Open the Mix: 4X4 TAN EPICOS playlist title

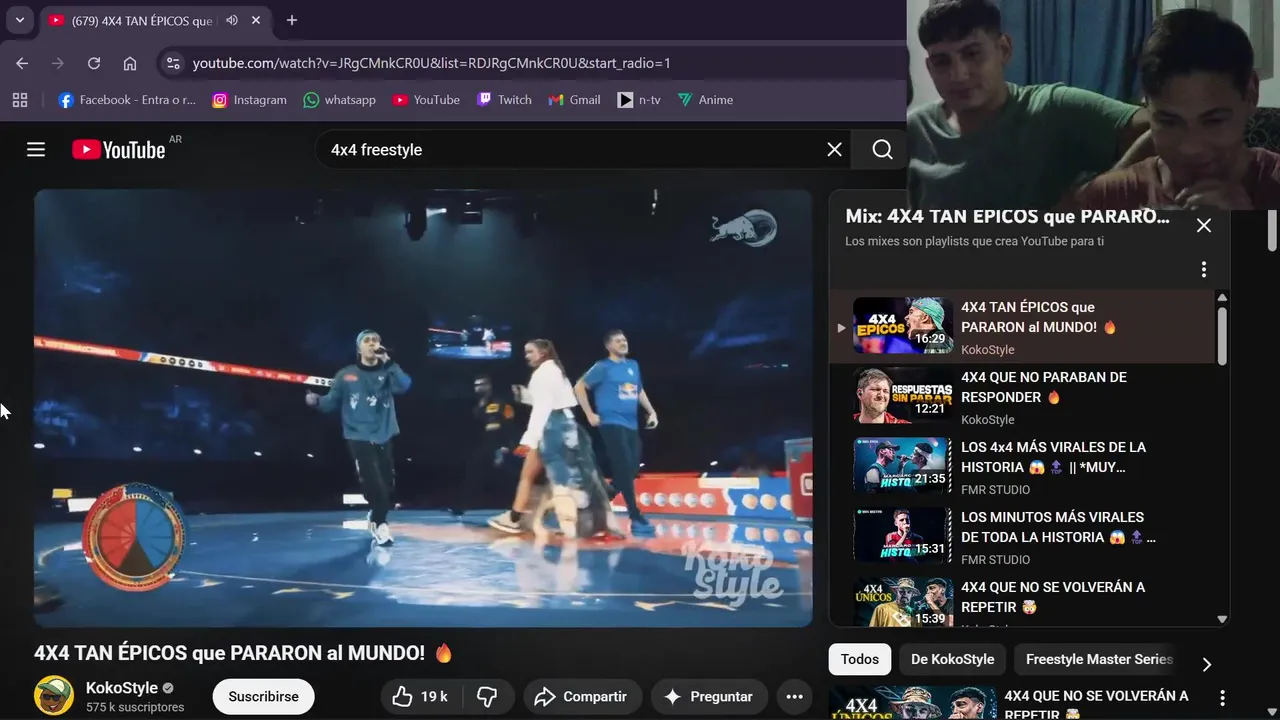(1007, 216)
